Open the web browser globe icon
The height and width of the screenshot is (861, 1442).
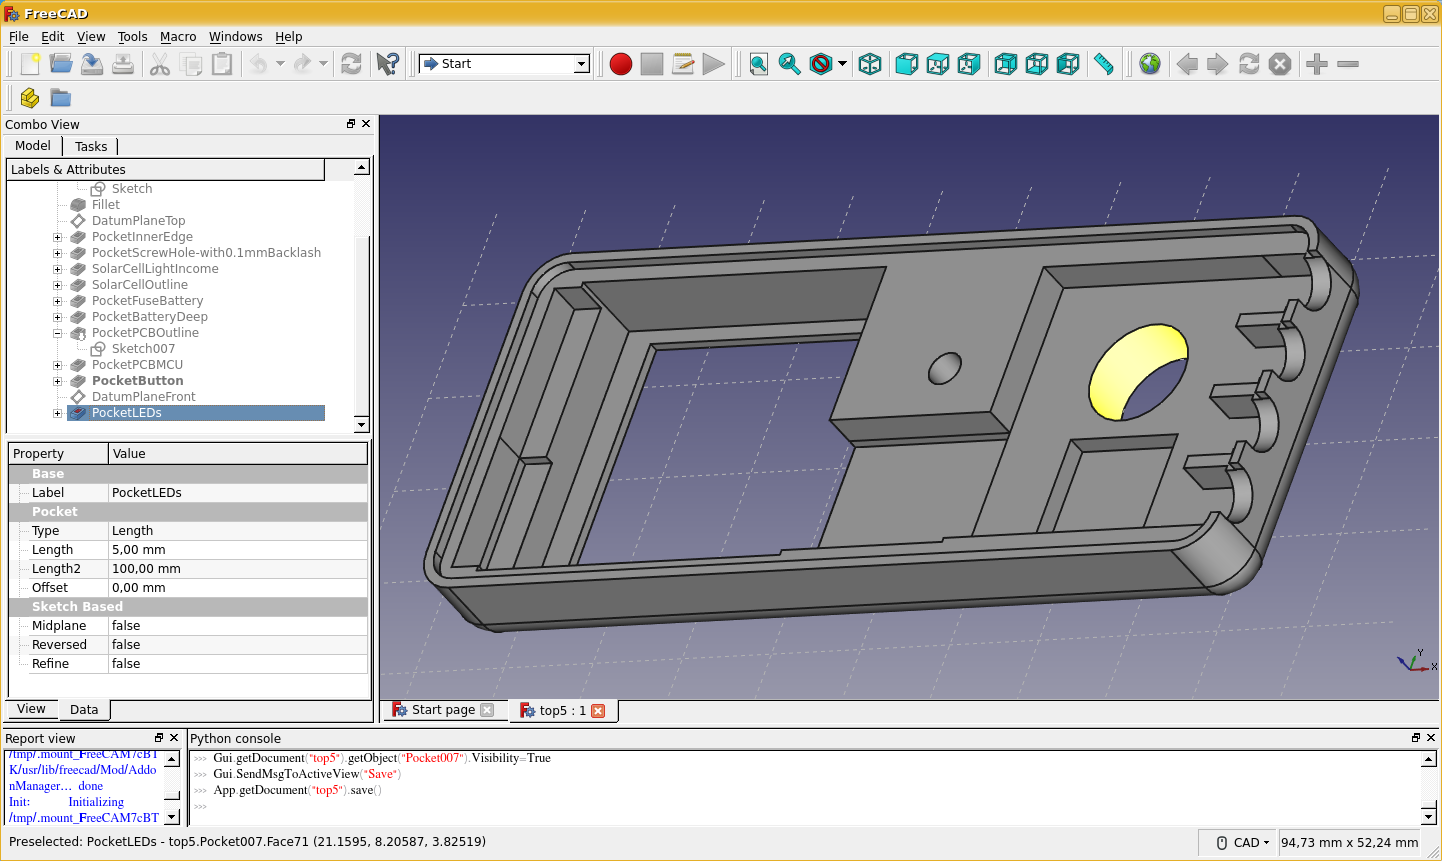(x=1150, y=64)
